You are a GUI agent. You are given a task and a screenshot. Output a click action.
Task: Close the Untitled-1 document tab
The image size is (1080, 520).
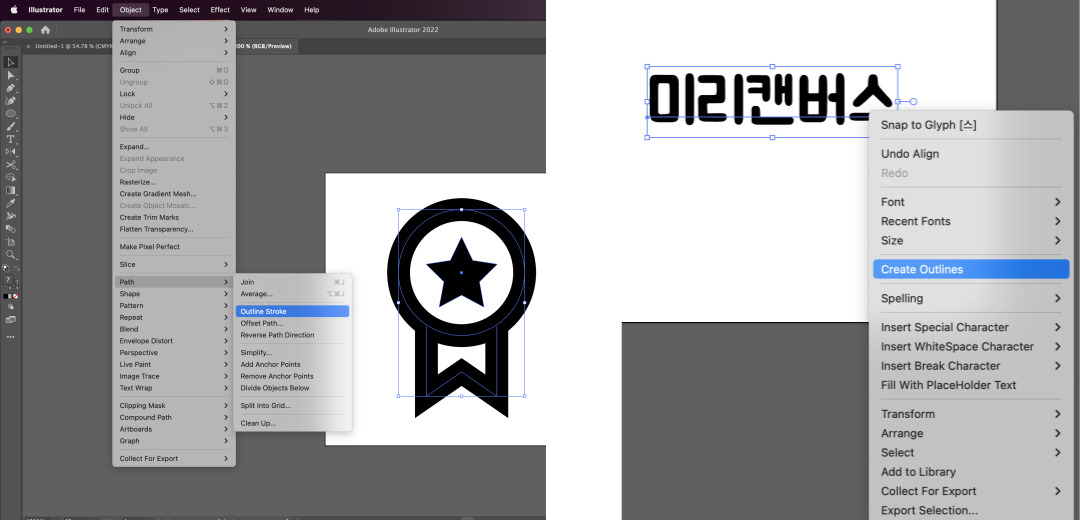pyautogui.click(x=28, y=46)
